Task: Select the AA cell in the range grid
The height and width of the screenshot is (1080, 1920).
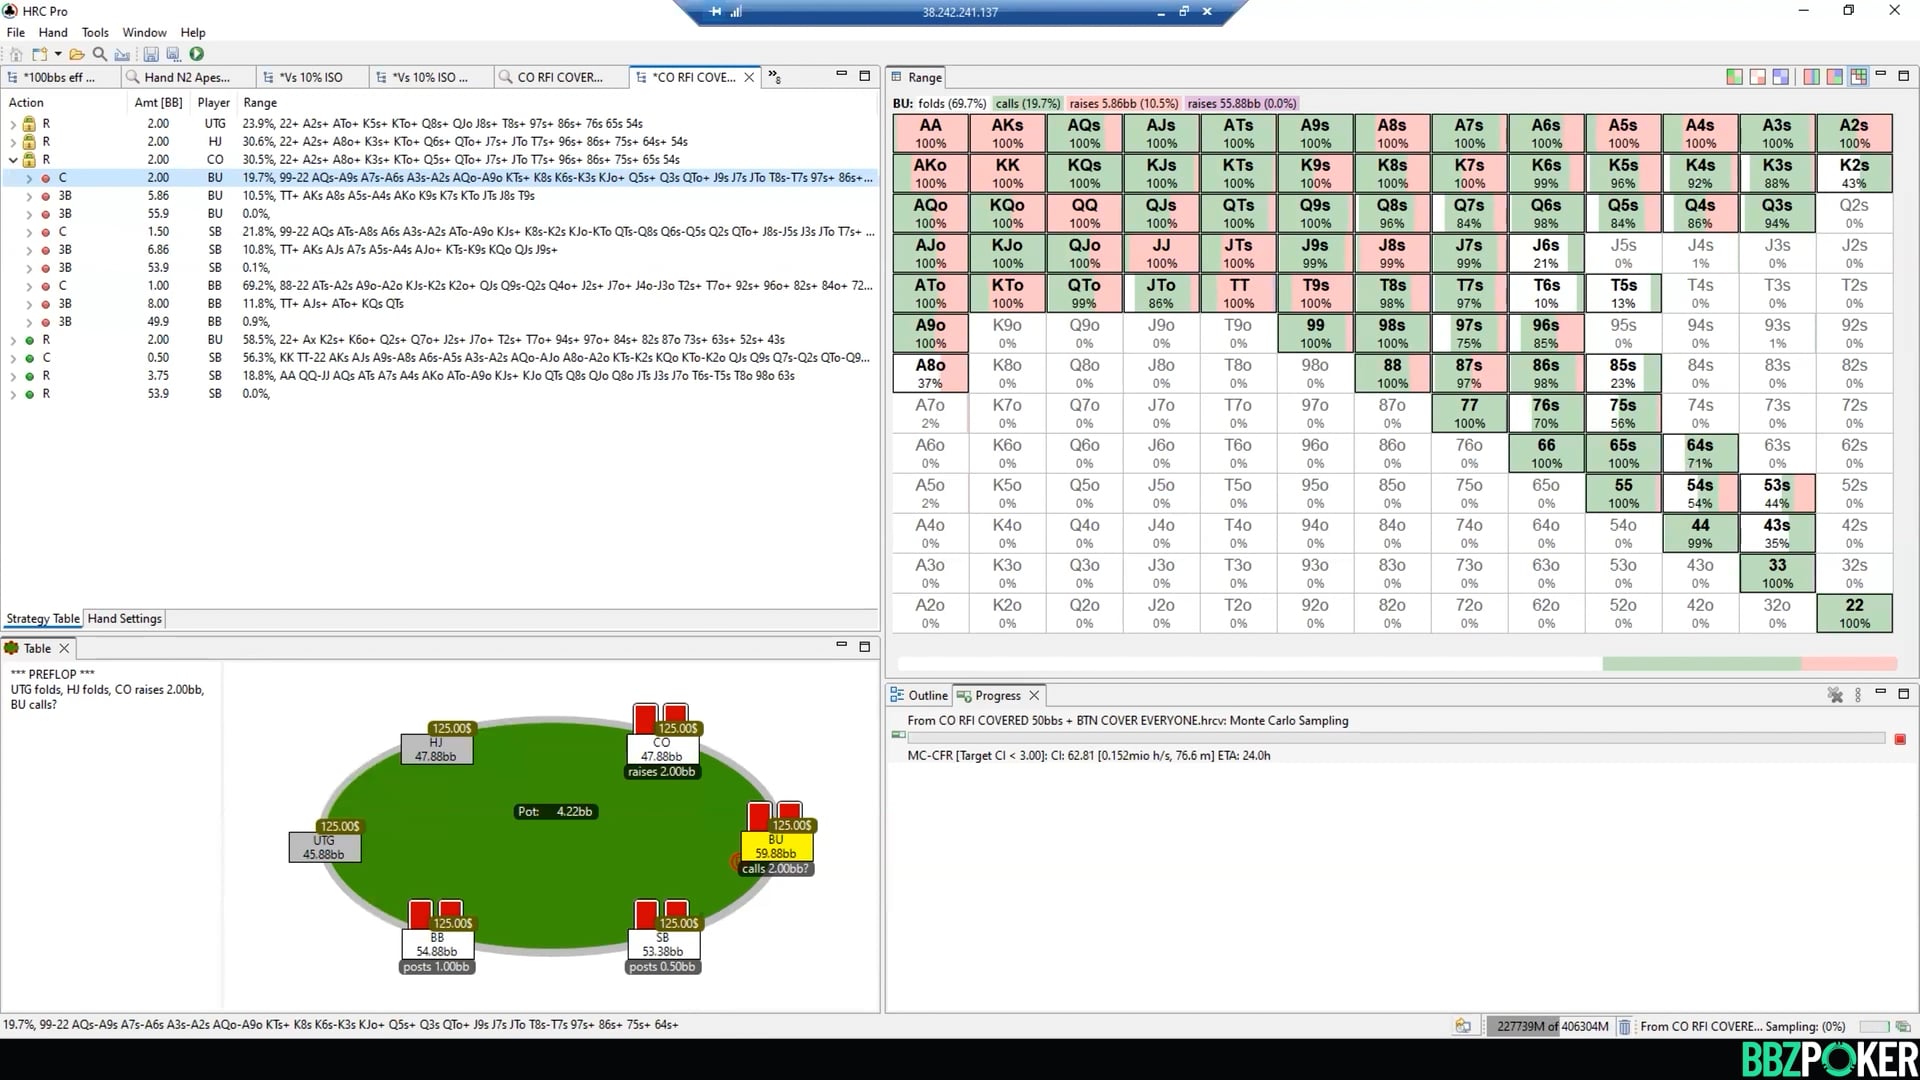Action: [x=930, y=133]
